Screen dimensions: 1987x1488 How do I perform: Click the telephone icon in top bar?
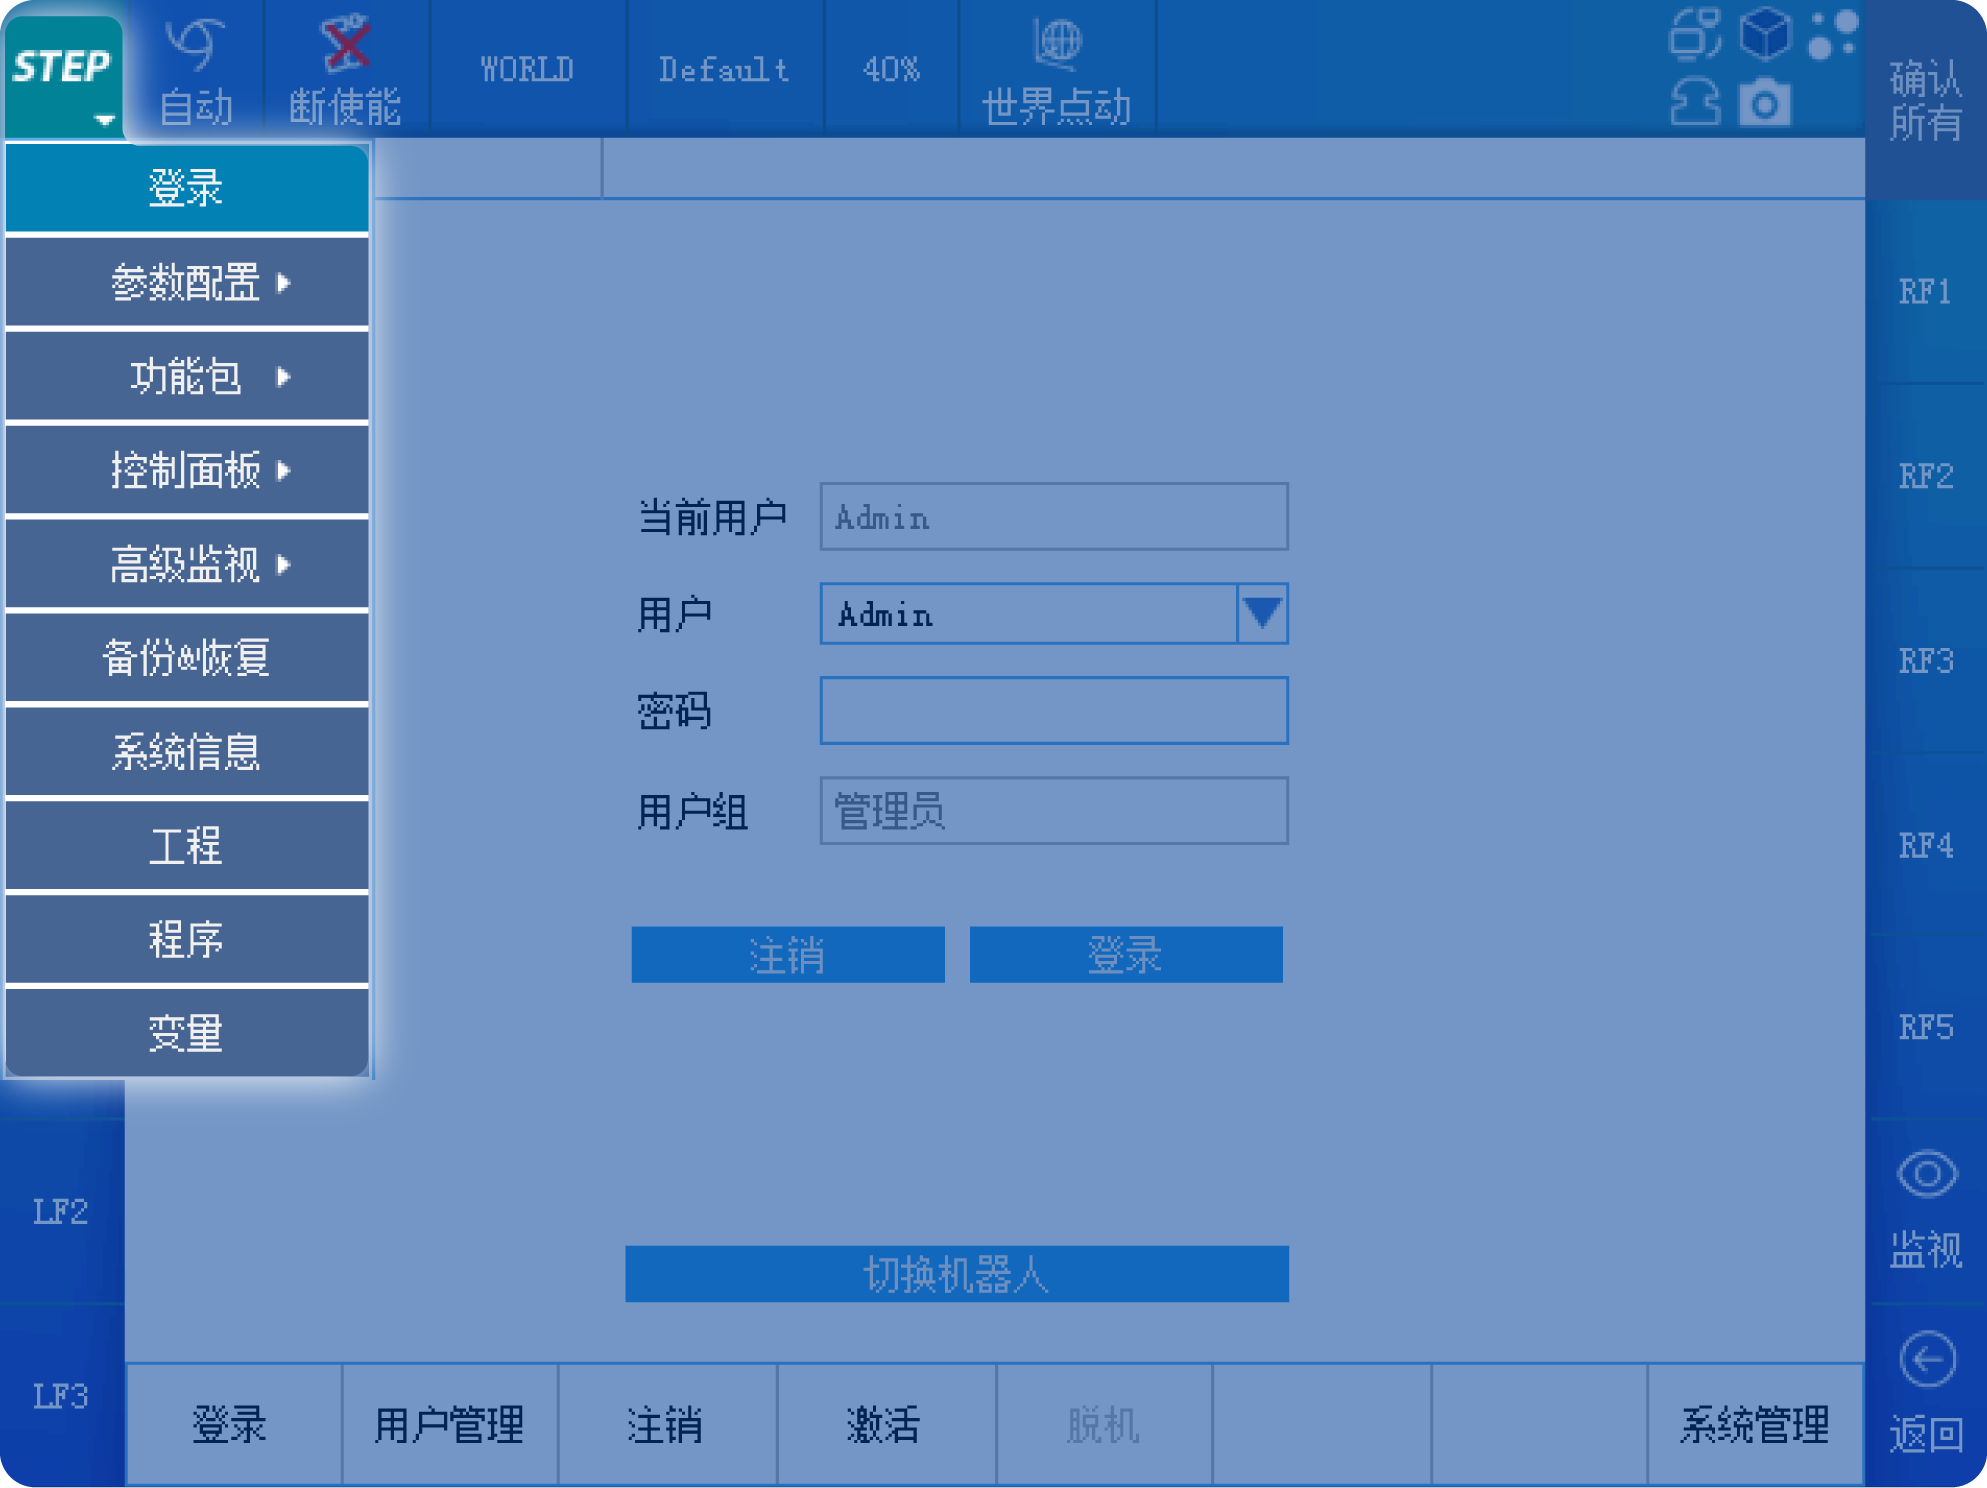click(1694, 102)
